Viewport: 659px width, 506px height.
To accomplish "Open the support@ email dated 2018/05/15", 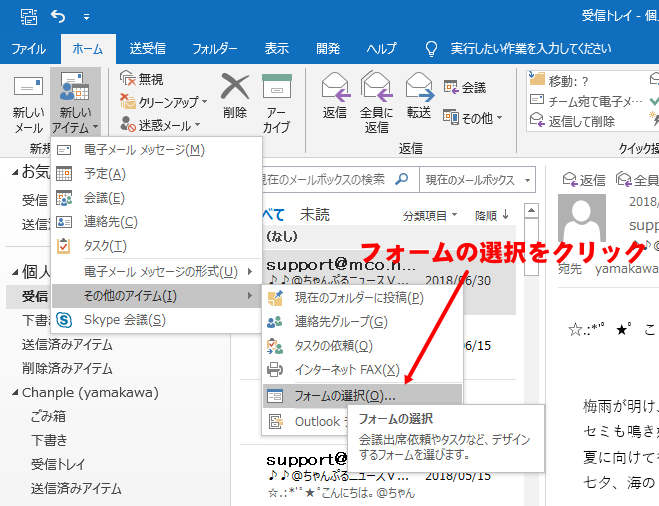I will pyautogui.click(x=378, y=475).
